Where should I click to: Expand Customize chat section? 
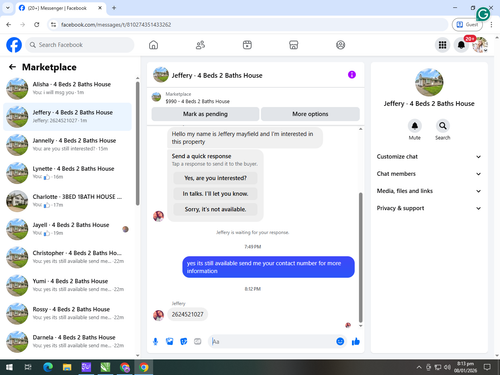(x=429, y=157)
